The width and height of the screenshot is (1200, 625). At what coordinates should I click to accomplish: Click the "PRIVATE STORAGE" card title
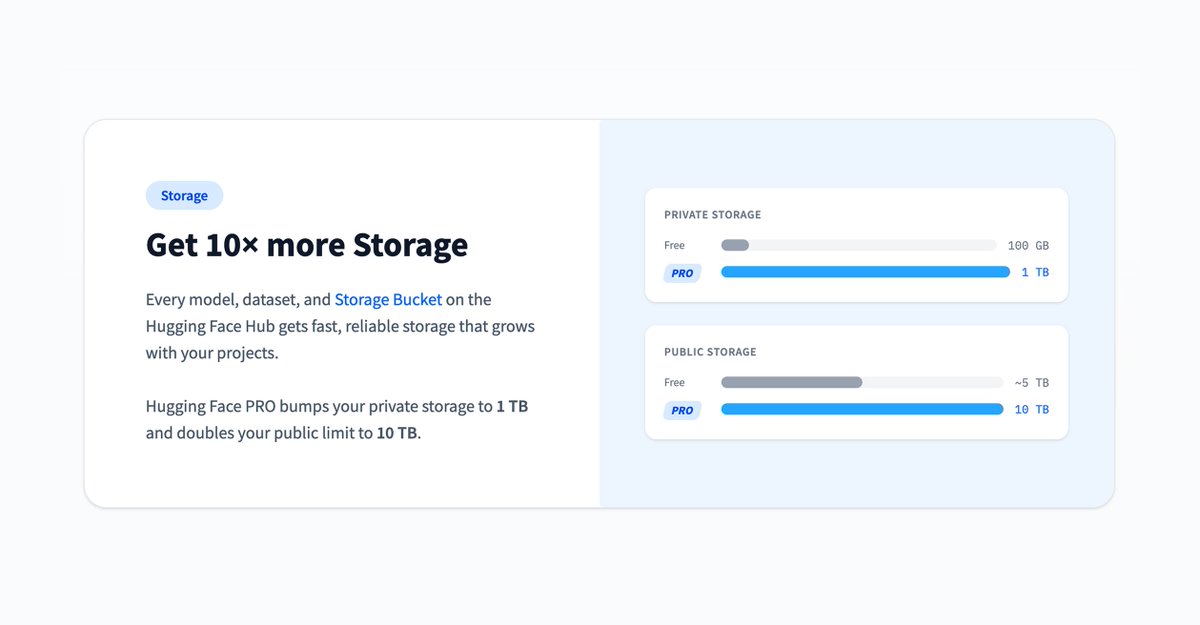[x=712, y=215]
